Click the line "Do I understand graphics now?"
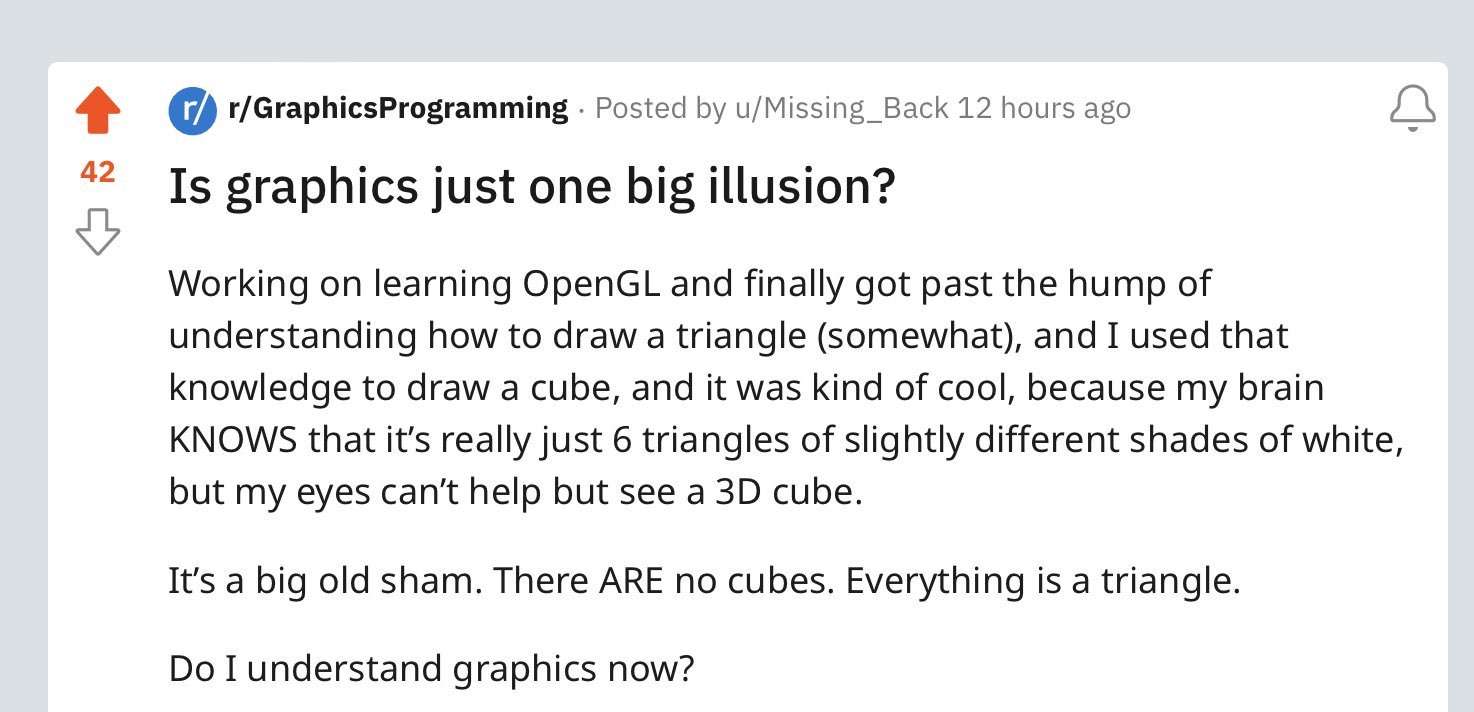This screenshot has width=1474, height=712. [431, 668]
